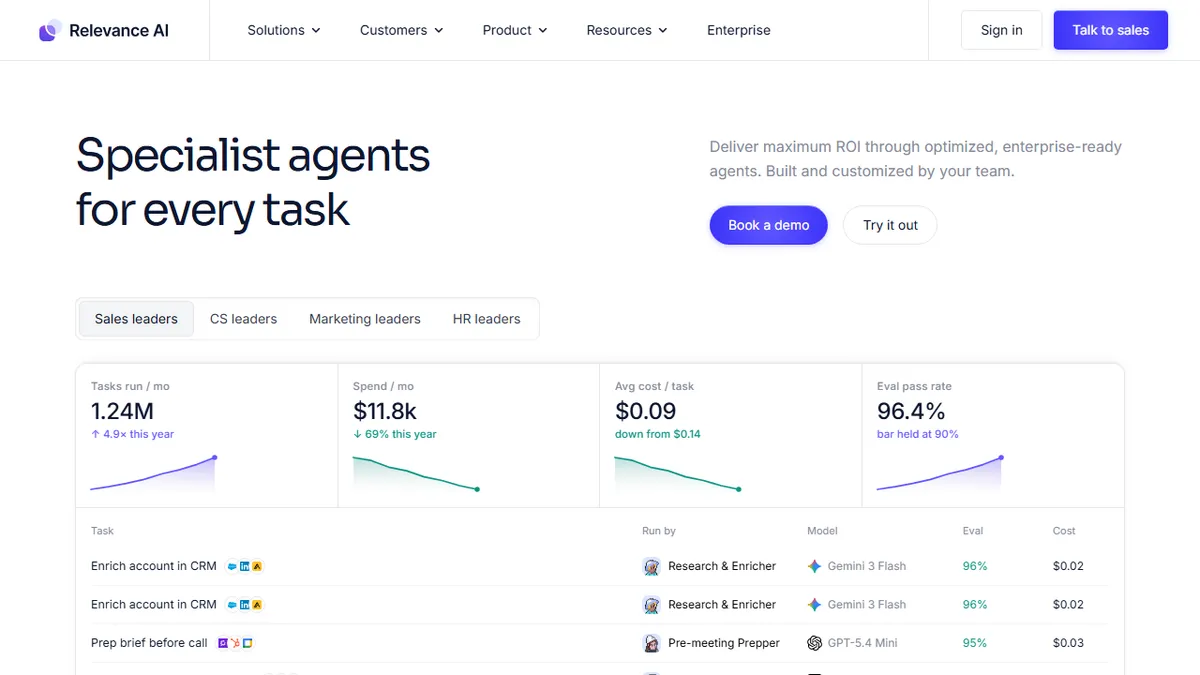
Task: Click the OpenAI icon beside GPT-5.4 Mini
Action: (814, 643)
